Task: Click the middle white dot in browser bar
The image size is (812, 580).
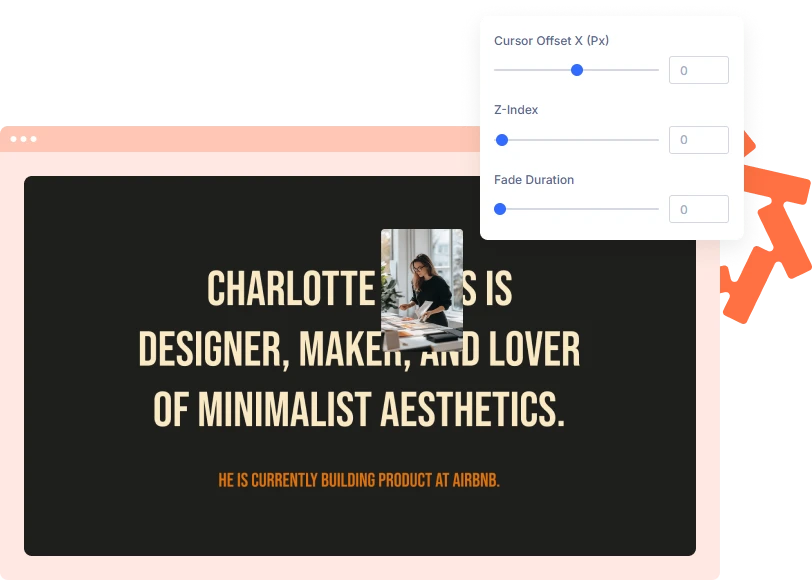Action: point(23,139)
